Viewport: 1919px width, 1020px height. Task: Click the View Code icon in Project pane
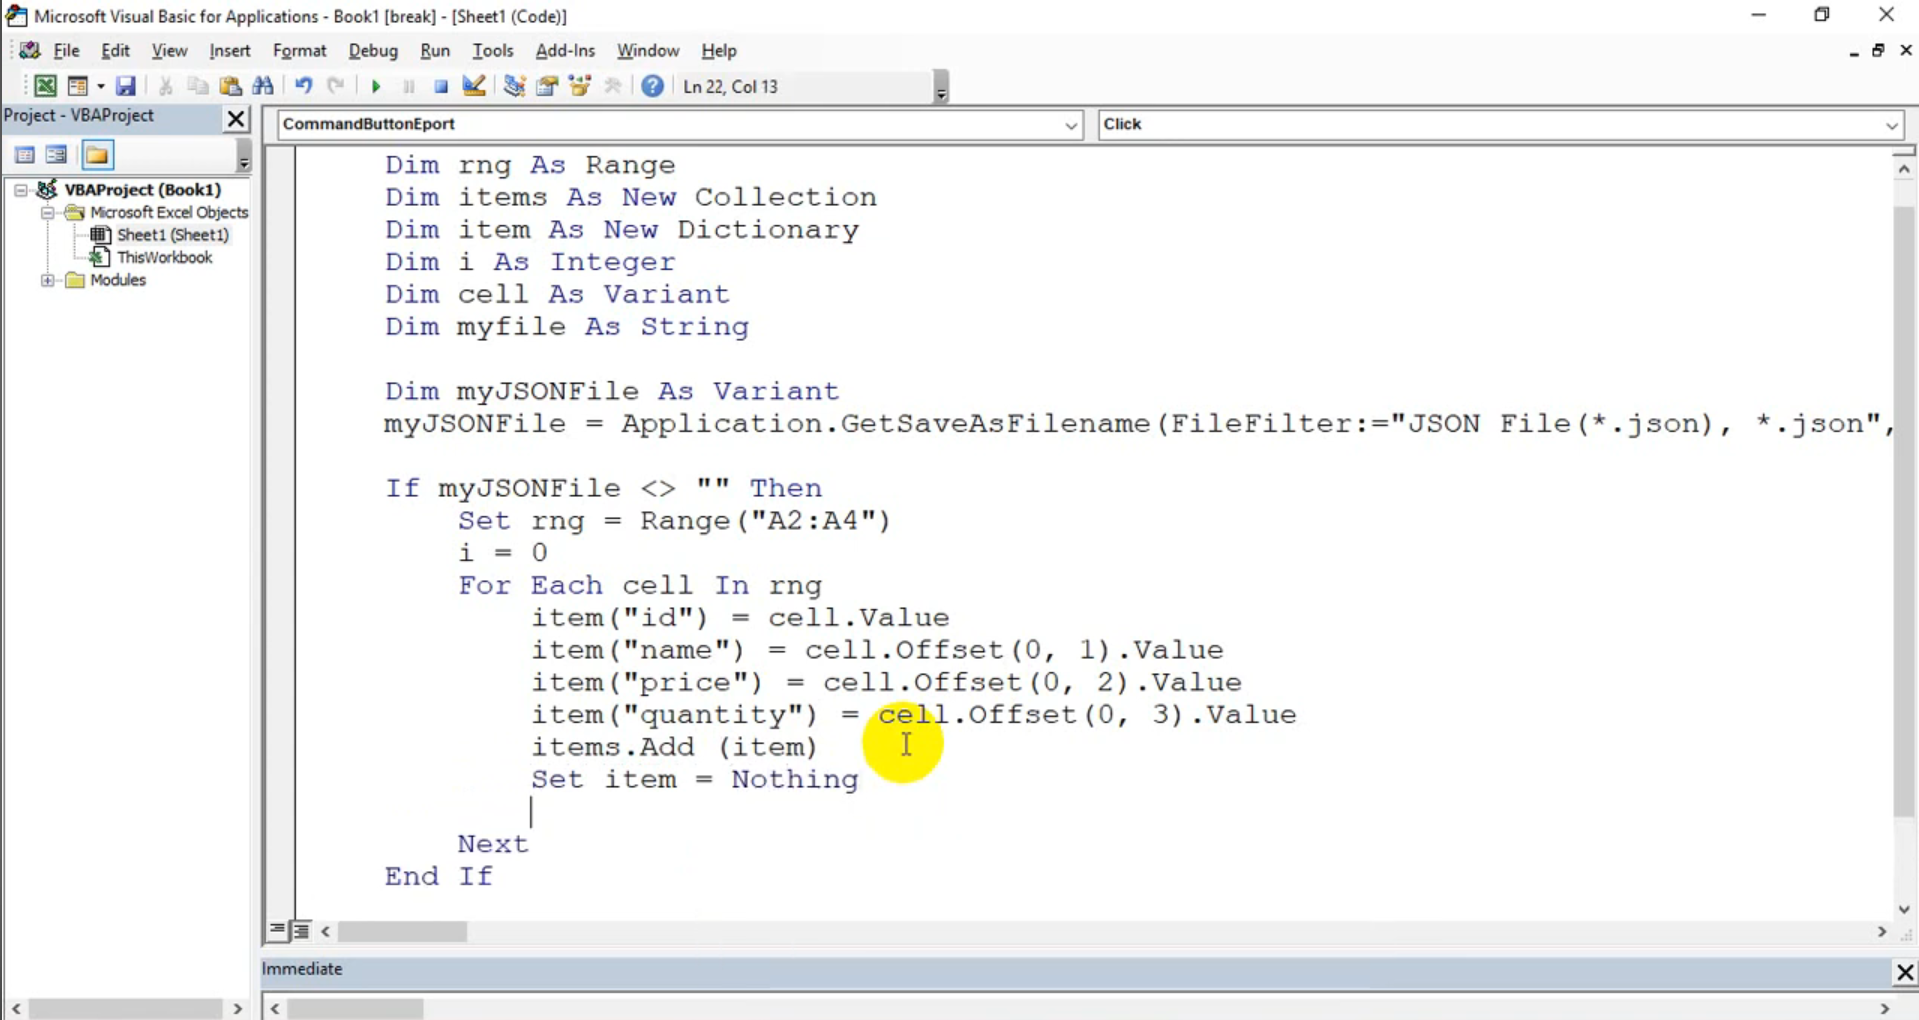(x=25, y=155)
